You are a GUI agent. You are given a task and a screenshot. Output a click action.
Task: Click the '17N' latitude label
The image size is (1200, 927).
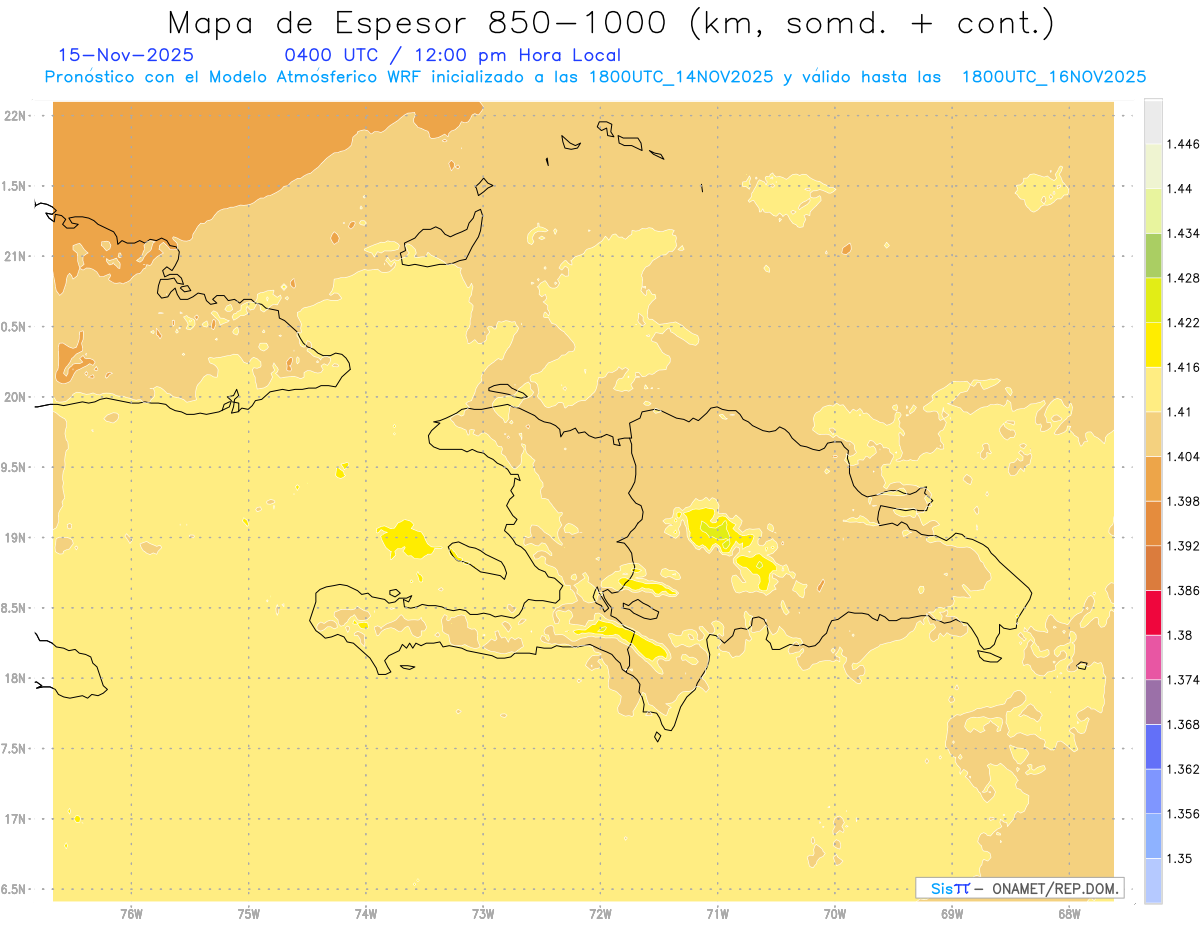(x=15, y=819)
